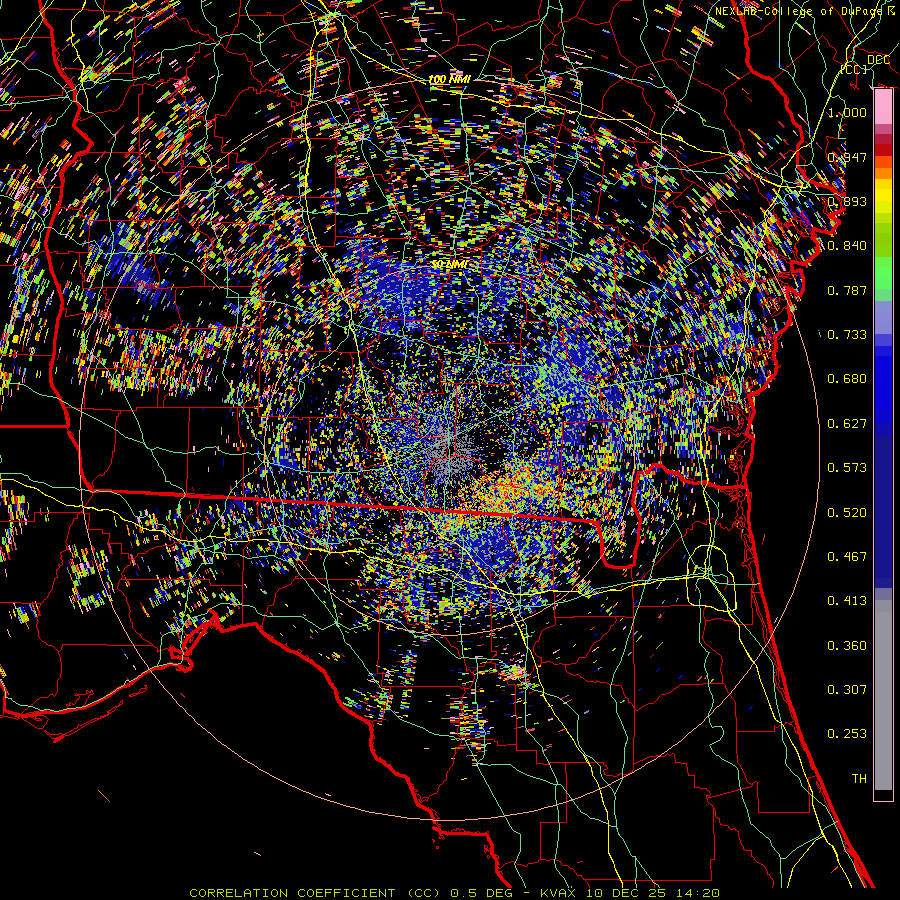
Task: Click the 0.573 legend label
Action: pyautogui.click(x=847, y=467)
